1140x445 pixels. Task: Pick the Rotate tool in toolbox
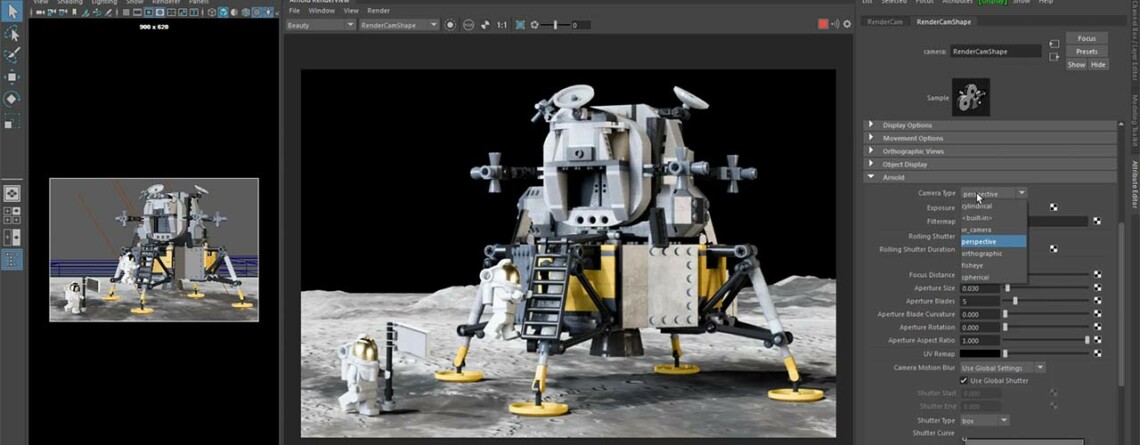[12, 98]
